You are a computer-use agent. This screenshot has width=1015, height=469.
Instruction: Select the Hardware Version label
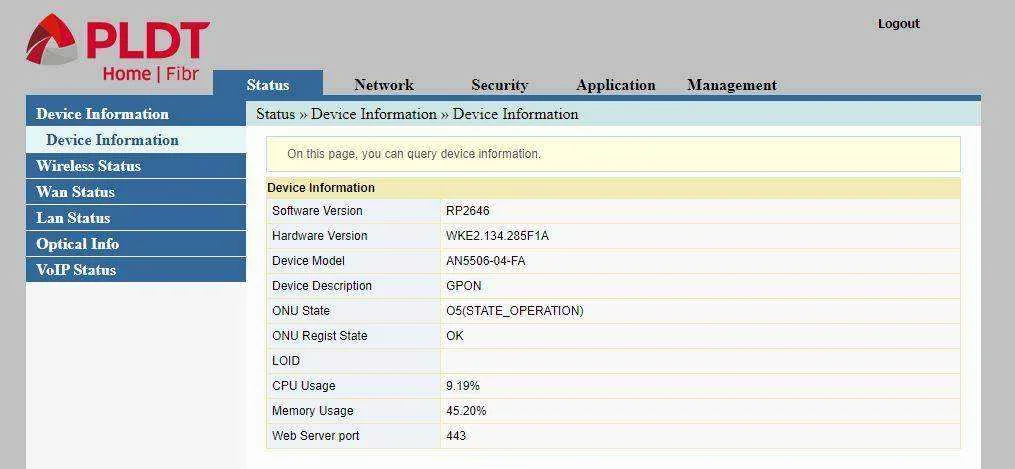(320, 235)
